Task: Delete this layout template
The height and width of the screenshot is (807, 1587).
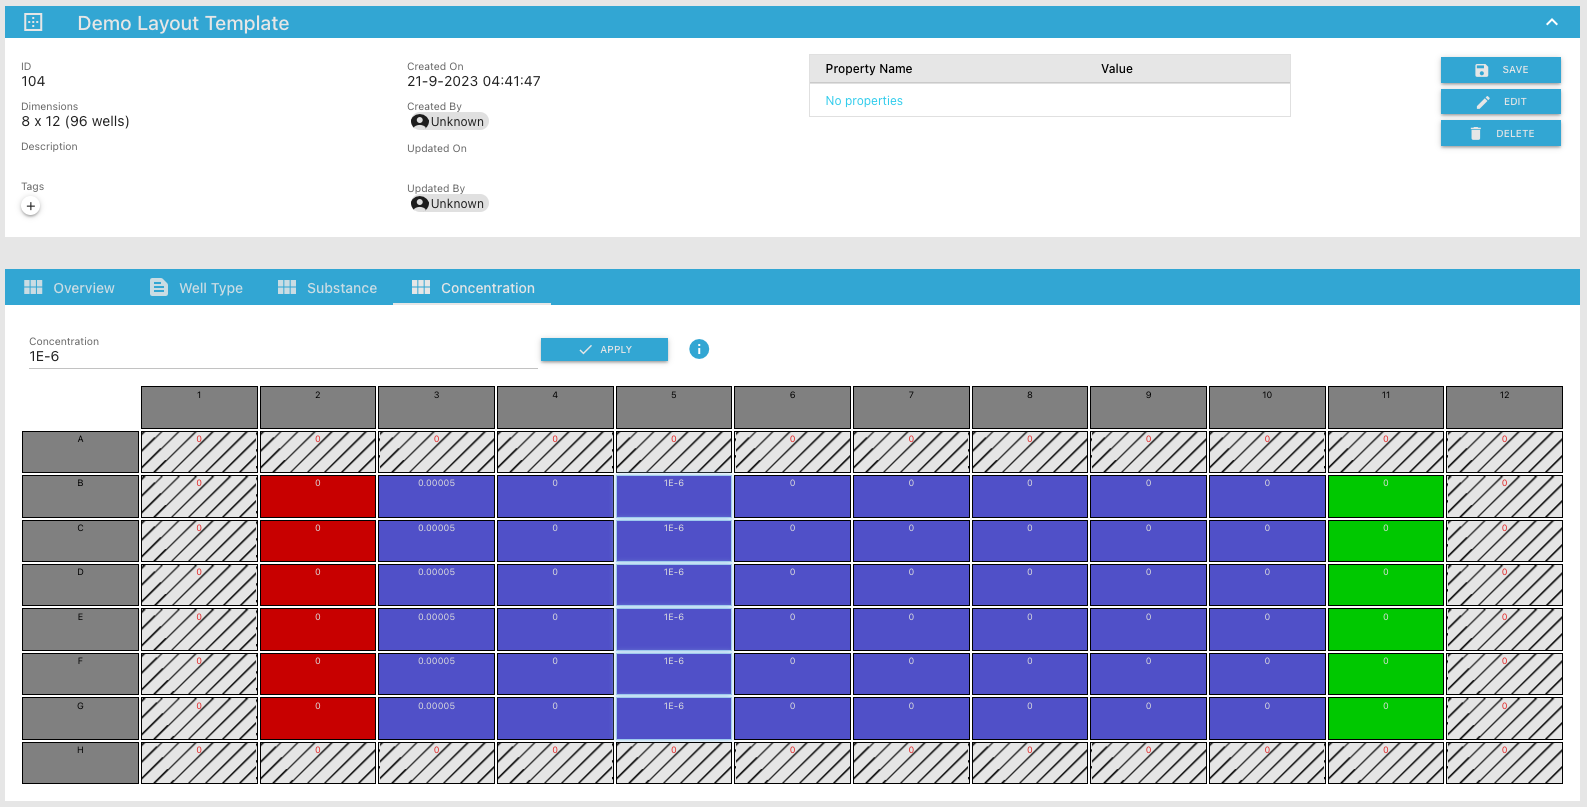Action: click(1500, 134)
